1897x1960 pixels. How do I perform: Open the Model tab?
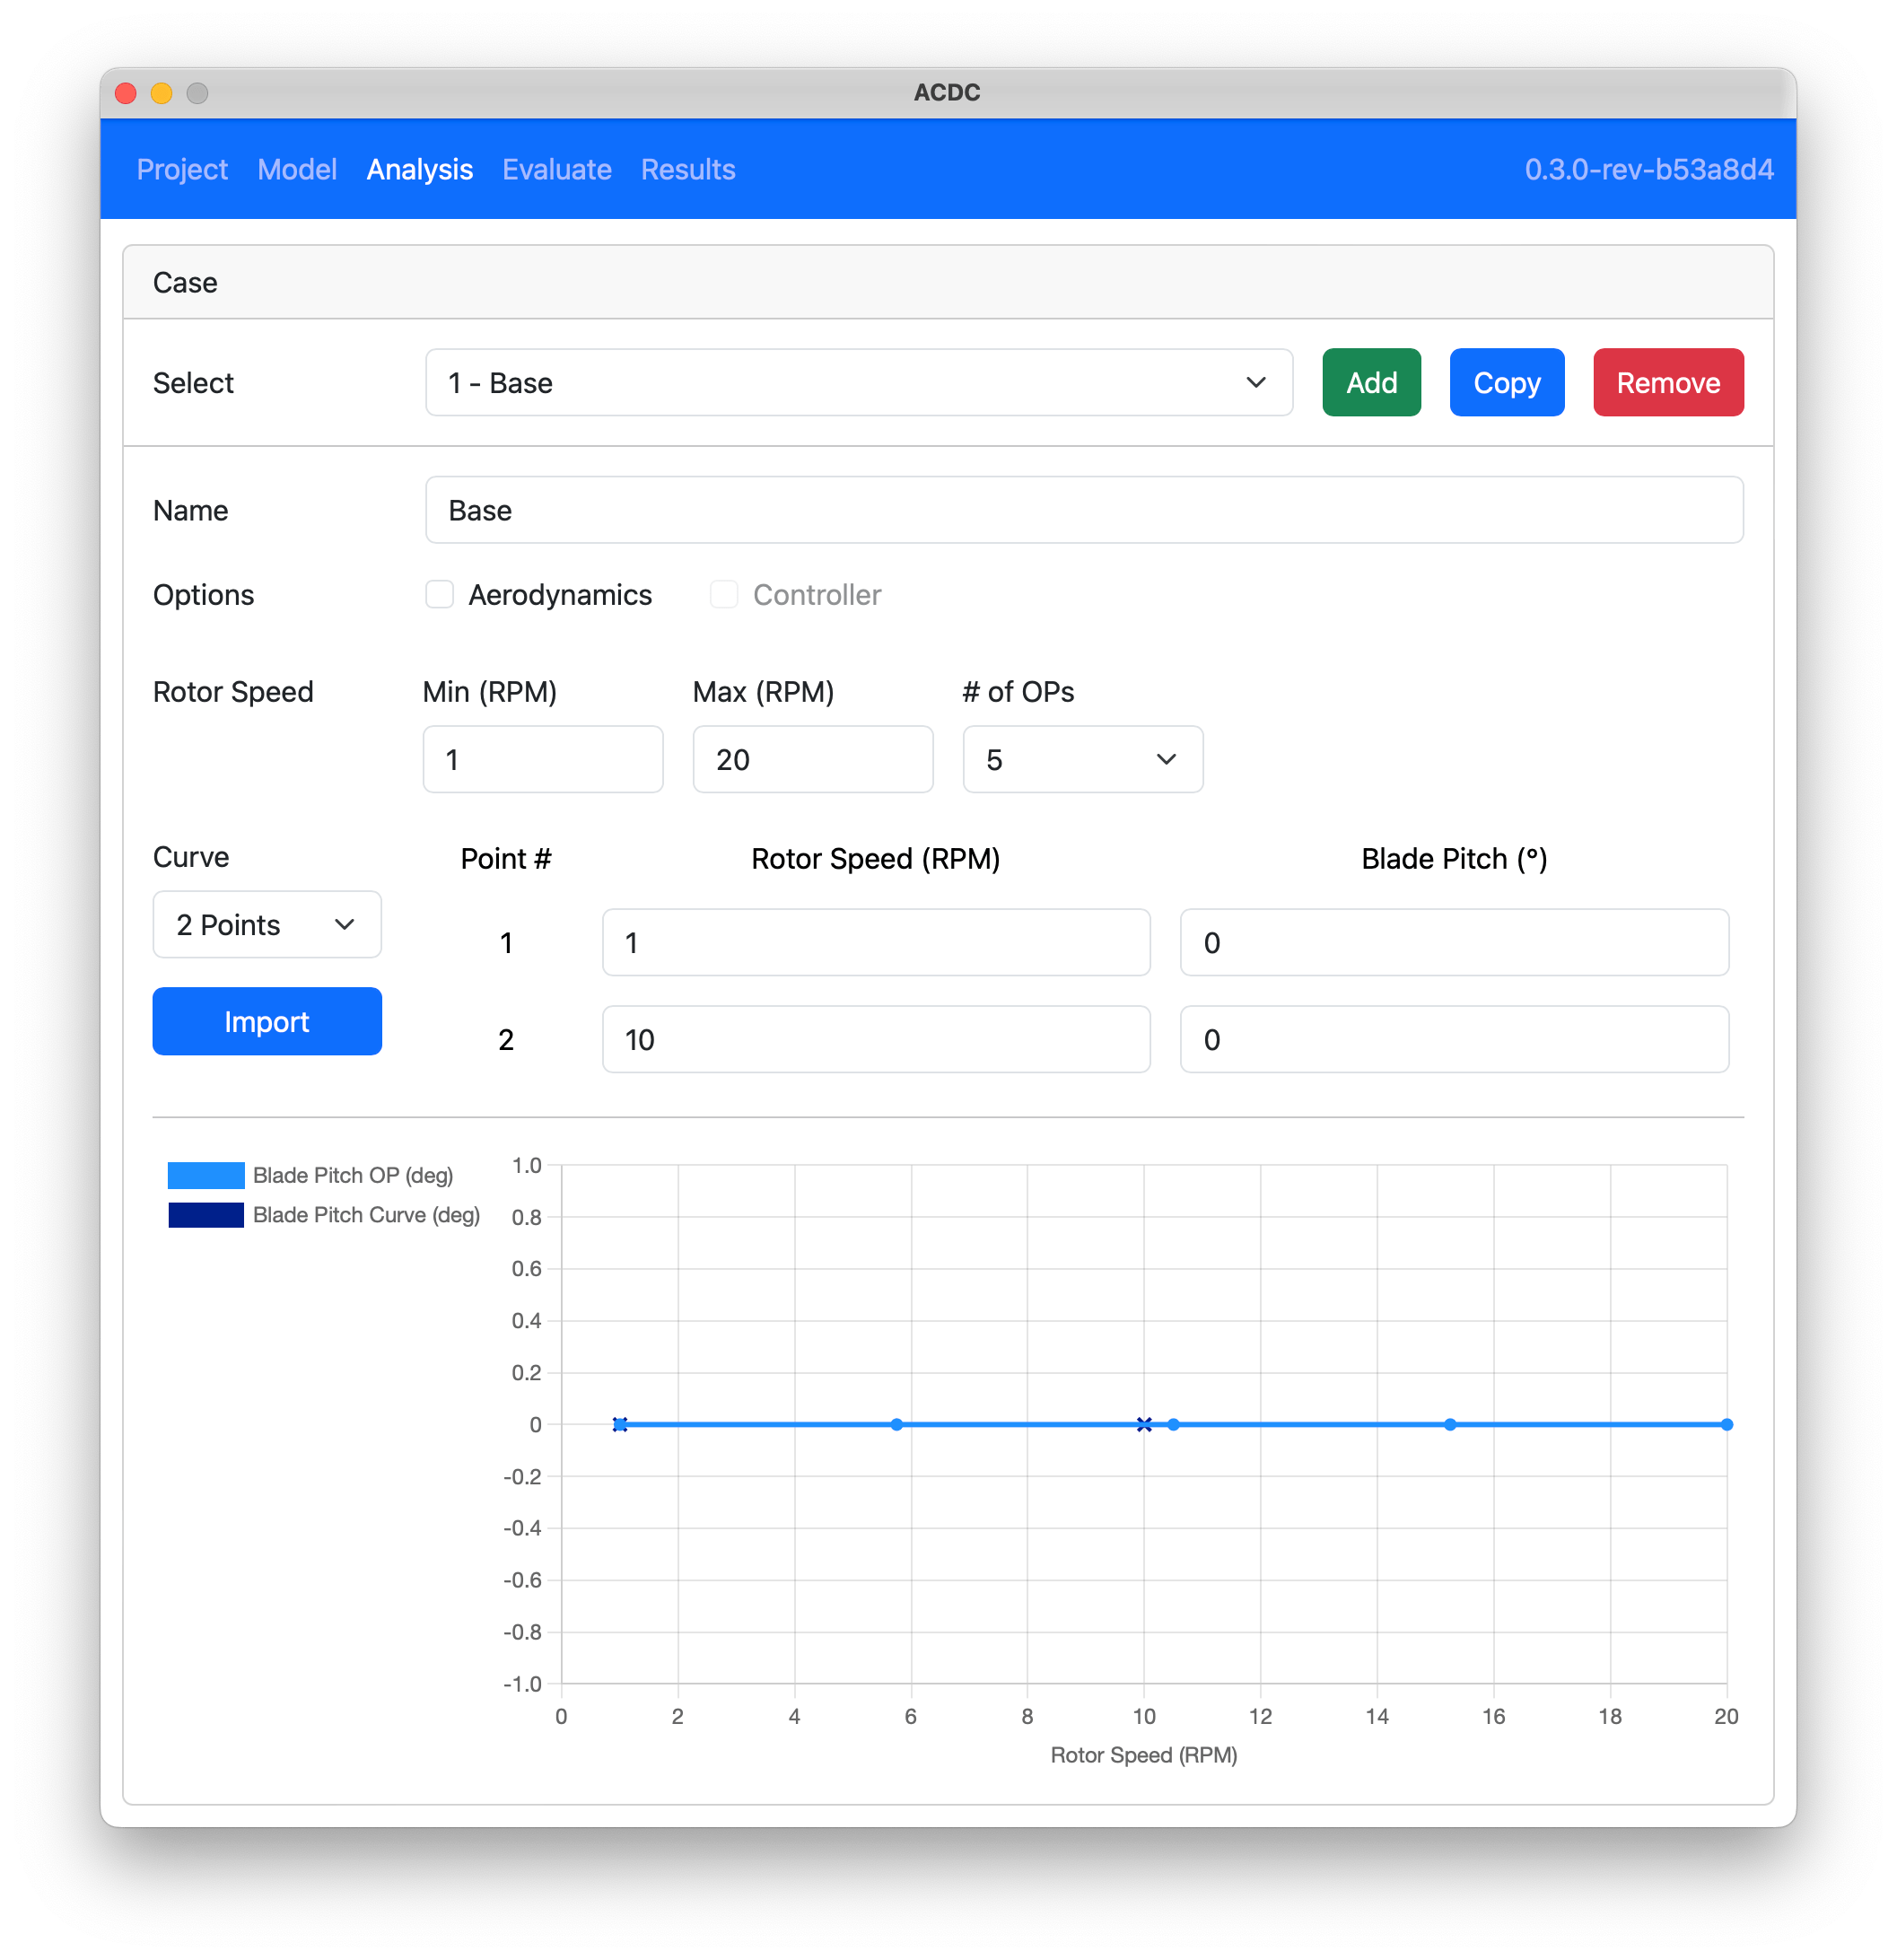tap(297, 169)
